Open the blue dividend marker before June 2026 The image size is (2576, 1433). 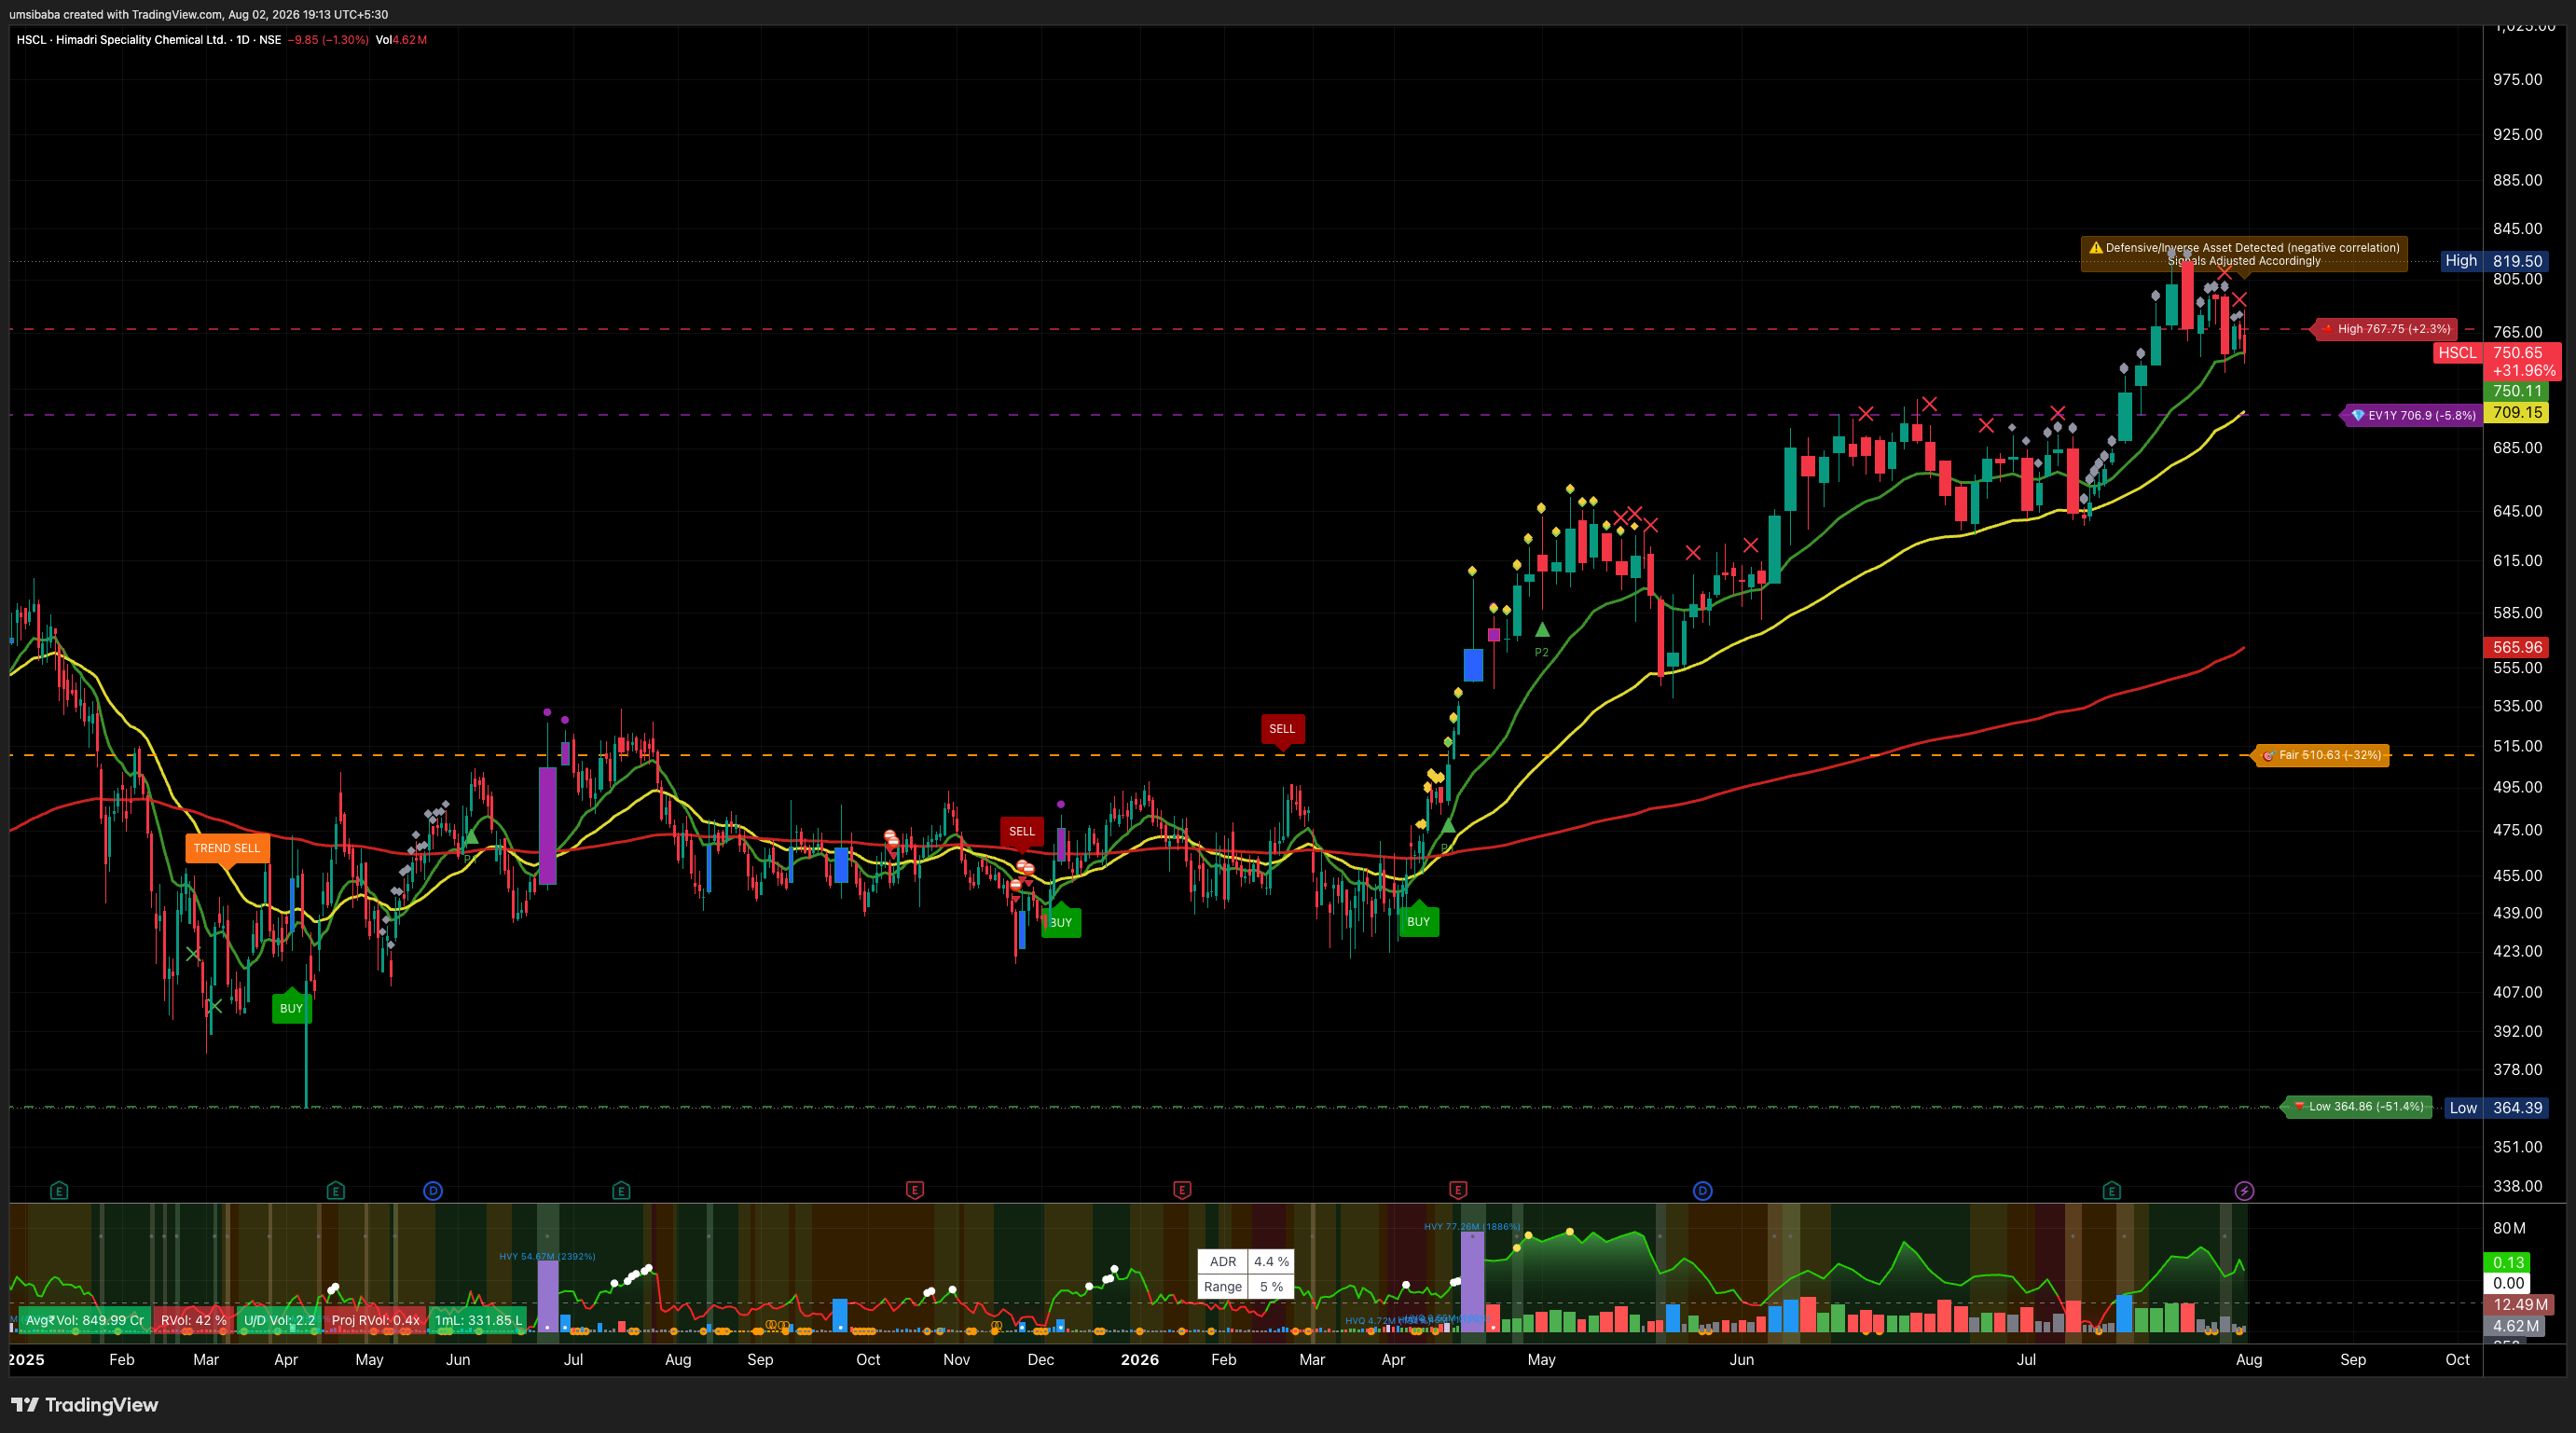pos(1702,1190)
